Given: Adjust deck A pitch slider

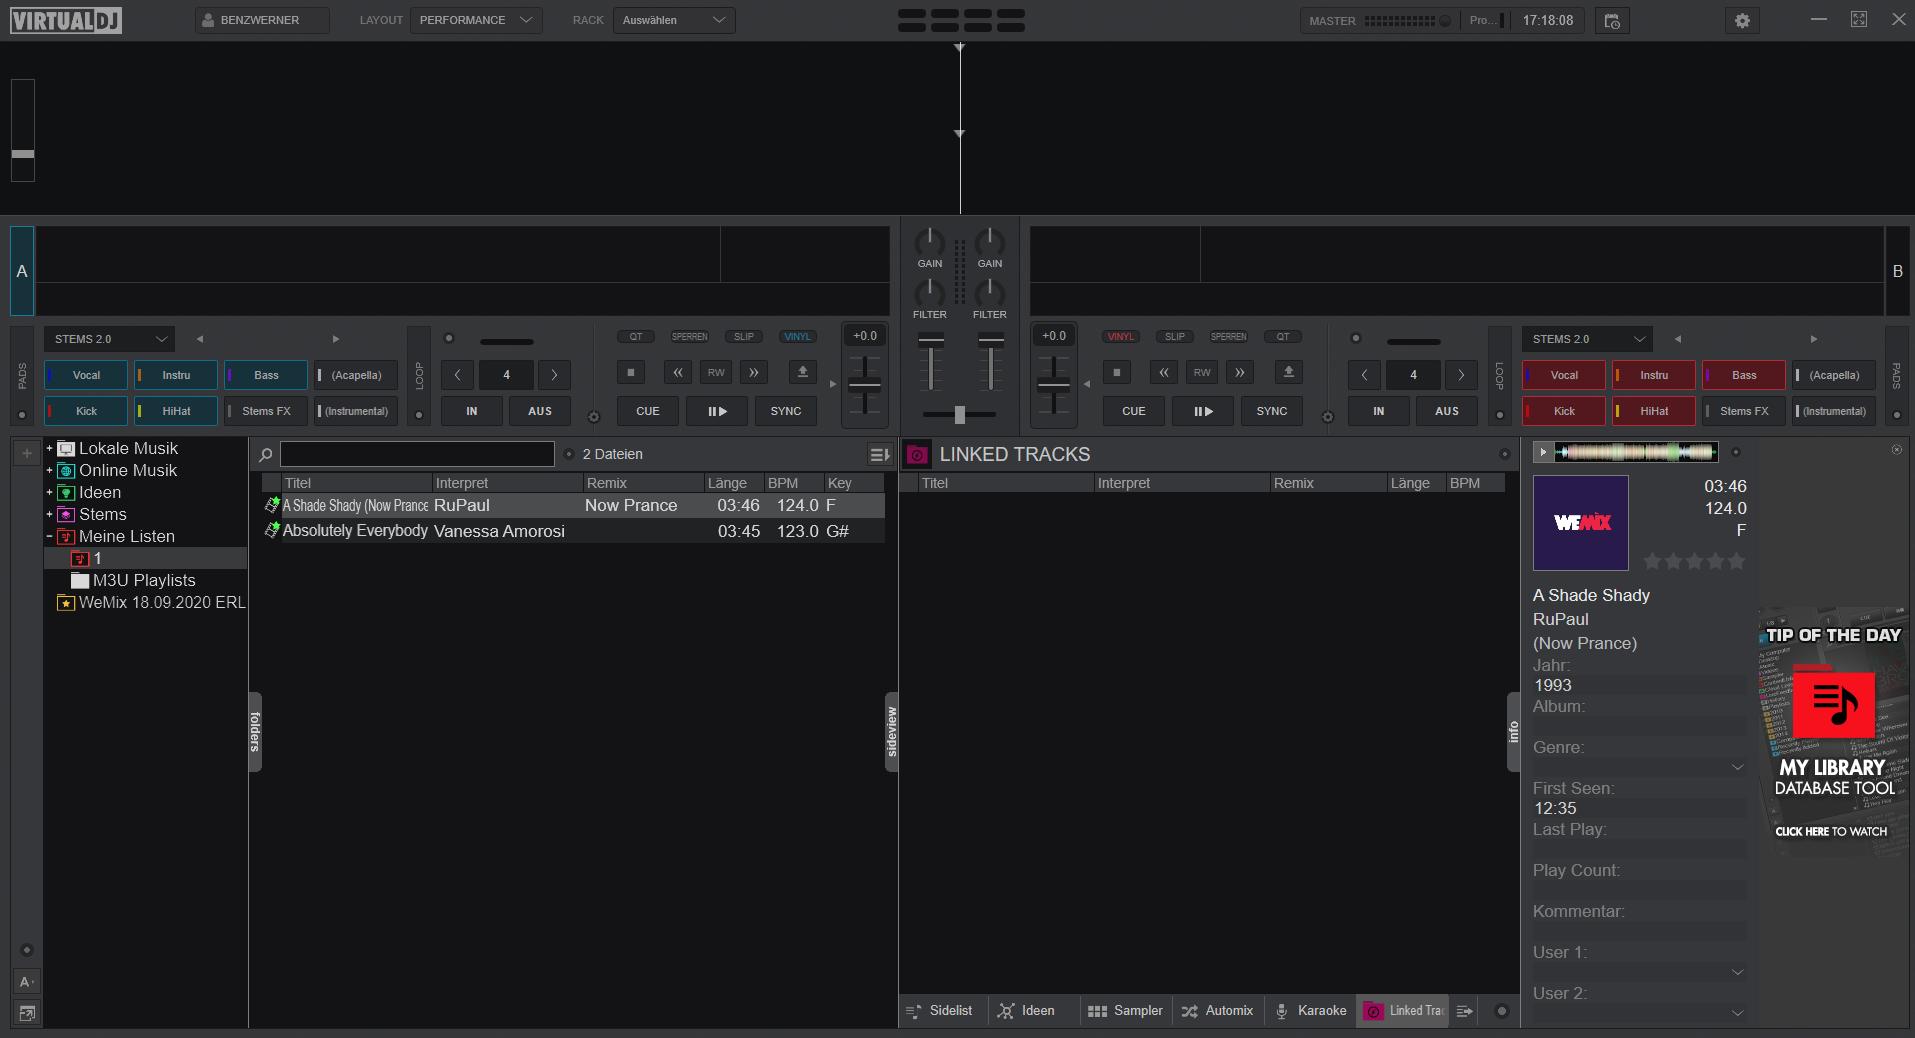Looking at the screenshot, I should pos(865,385).
